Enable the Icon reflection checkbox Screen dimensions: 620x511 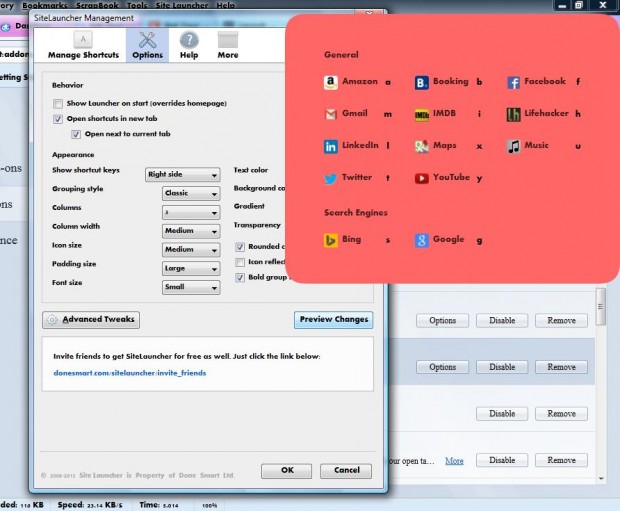coord(240,262)
